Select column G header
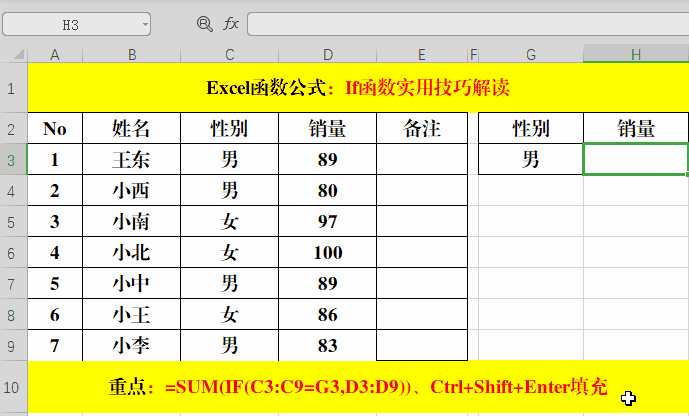Viewport: 689px width, 416px height. click(x=531, y=55)
